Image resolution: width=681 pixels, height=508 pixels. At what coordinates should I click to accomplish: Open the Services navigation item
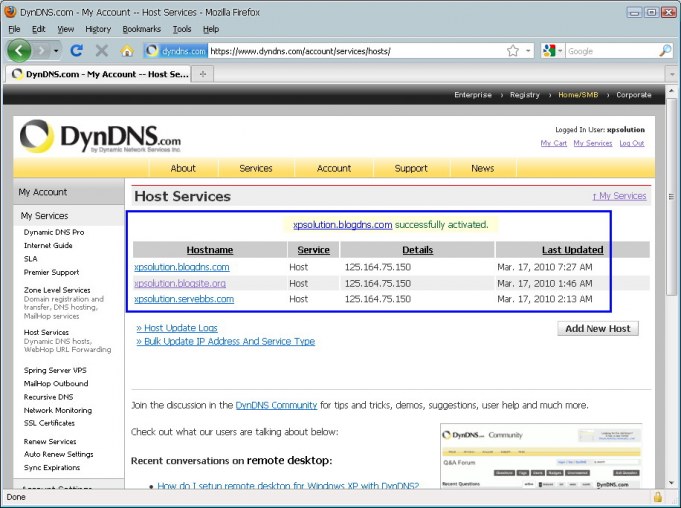coord(256,168)
